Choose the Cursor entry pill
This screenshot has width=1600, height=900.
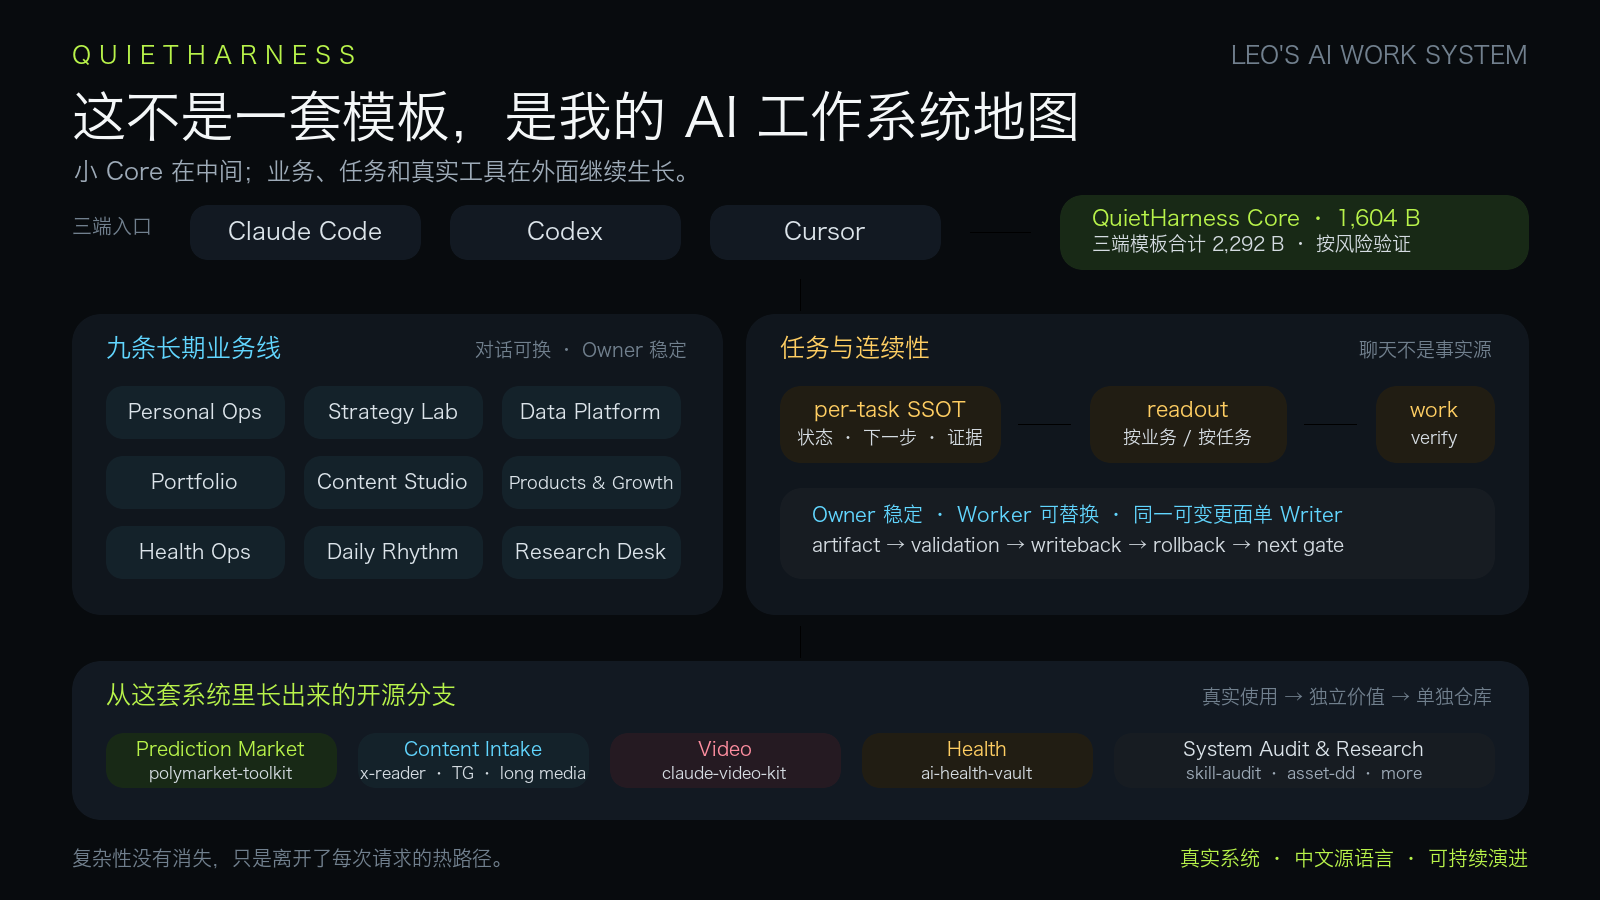point(825,232)
